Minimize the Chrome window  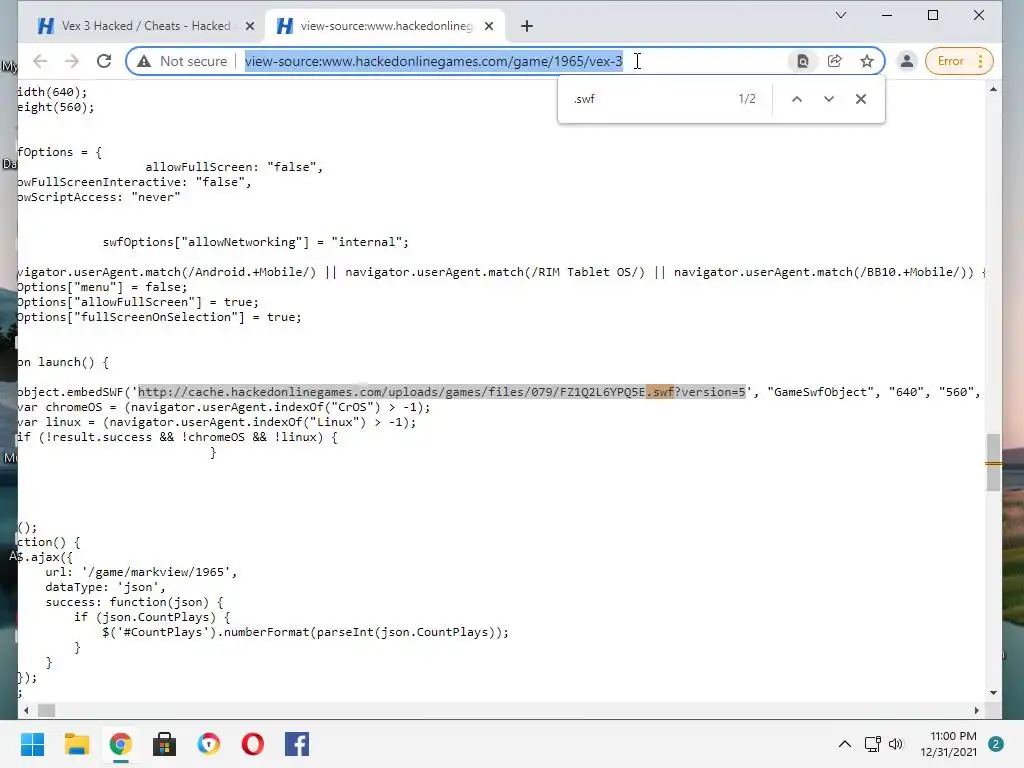(x=887, y=15)
